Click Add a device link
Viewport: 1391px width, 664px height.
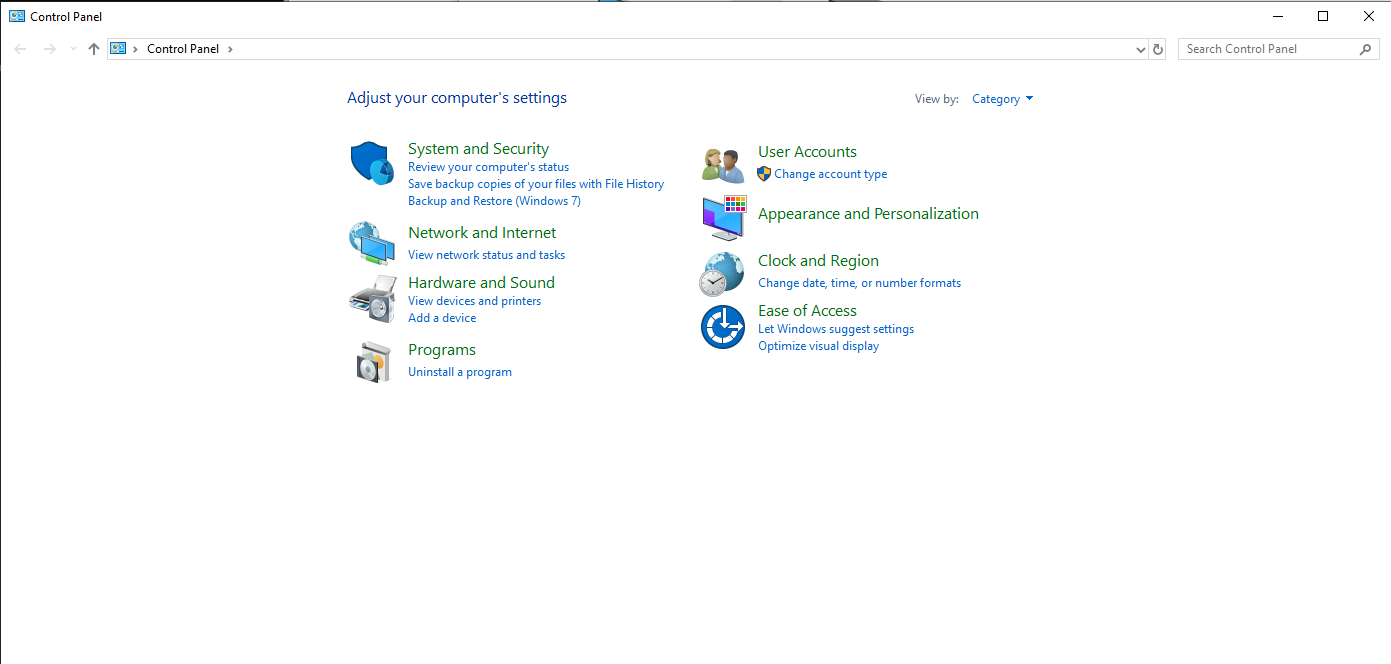point(442,318)
